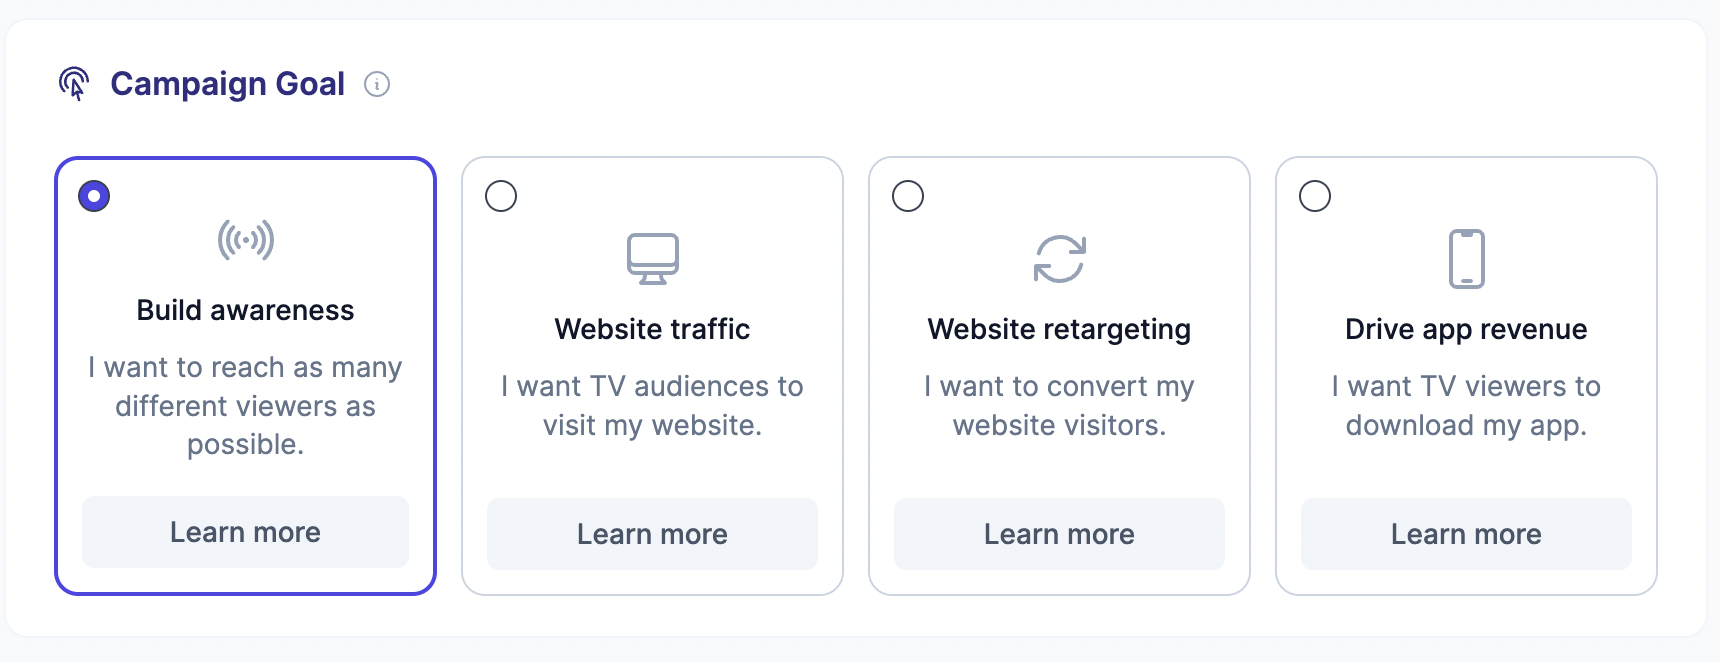Click the Build awareness card title
The image size is (1720, 662).
(246, 310)
